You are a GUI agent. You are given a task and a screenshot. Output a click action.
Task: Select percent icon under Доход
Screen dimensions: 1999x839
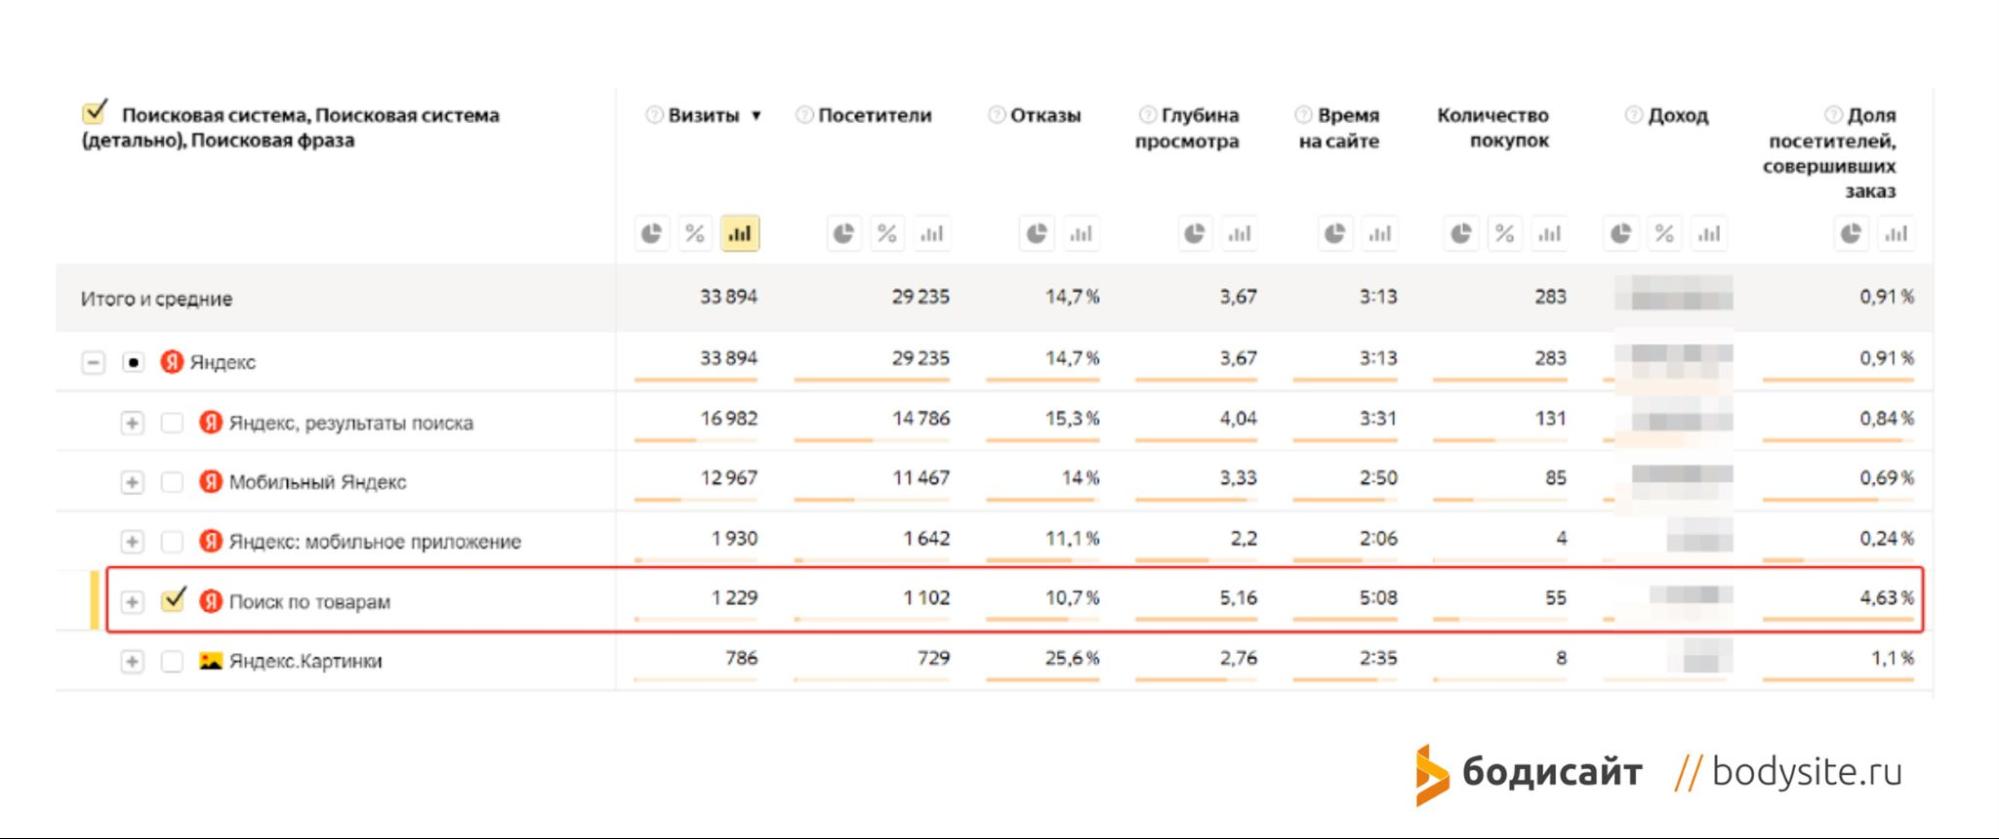pos(1665,234)
